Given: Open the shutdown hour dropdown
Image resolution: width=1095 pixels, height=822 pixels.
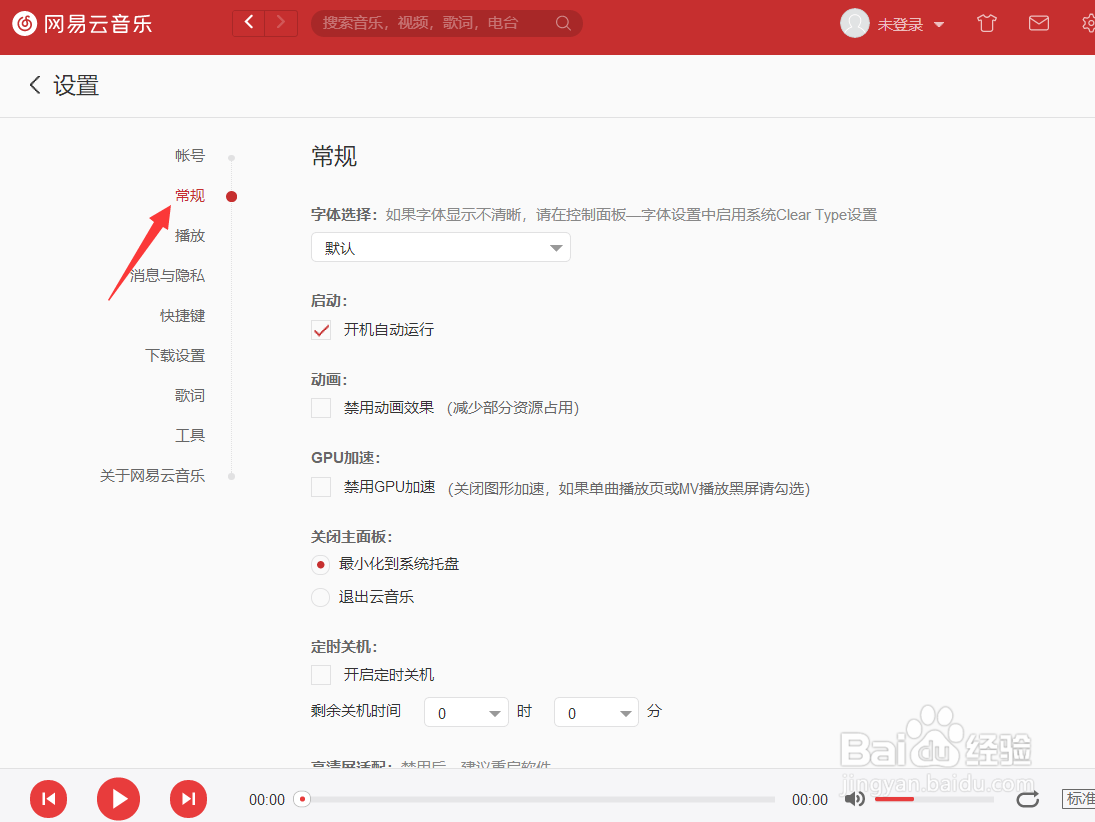Looking at the screenshot, I should point(466,712).
